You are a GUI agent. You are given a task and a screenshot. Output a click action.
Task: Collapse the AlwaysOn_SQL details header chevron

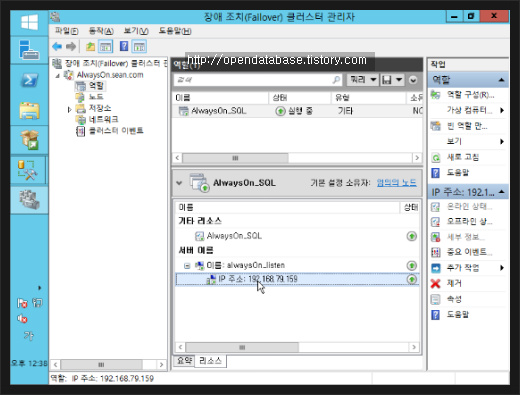pos(179,183)
